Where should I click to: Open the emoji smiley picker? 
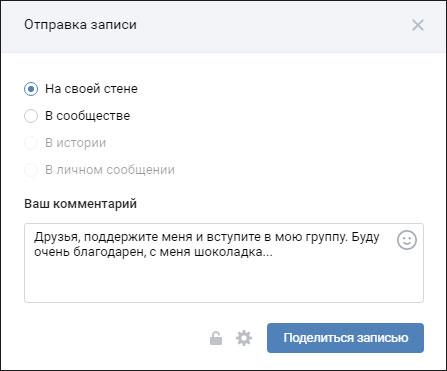(x=407, y=240)
